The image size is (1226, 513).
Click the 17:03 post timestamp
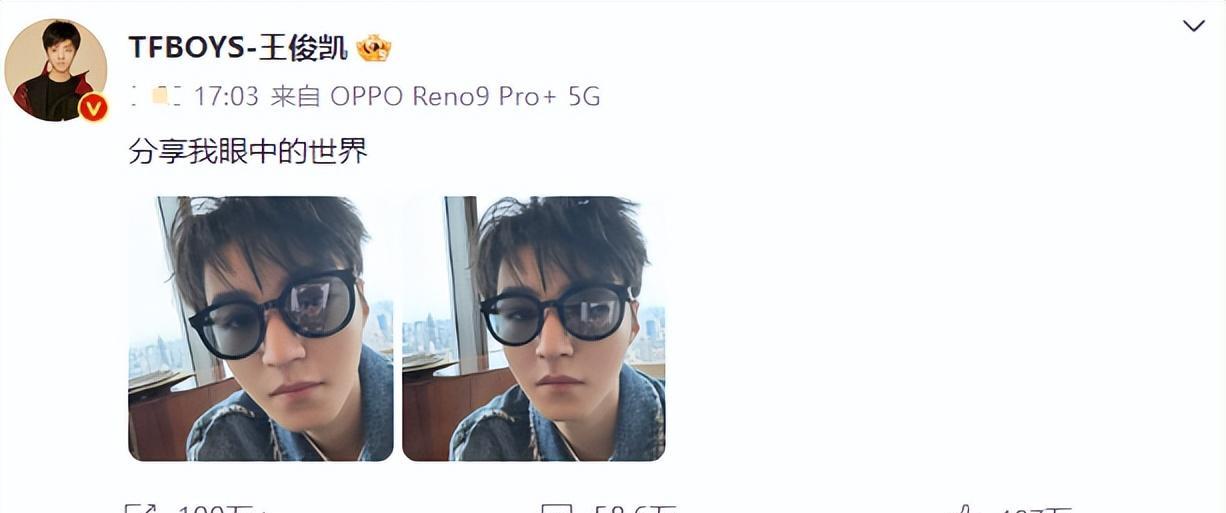coord(226,96)
